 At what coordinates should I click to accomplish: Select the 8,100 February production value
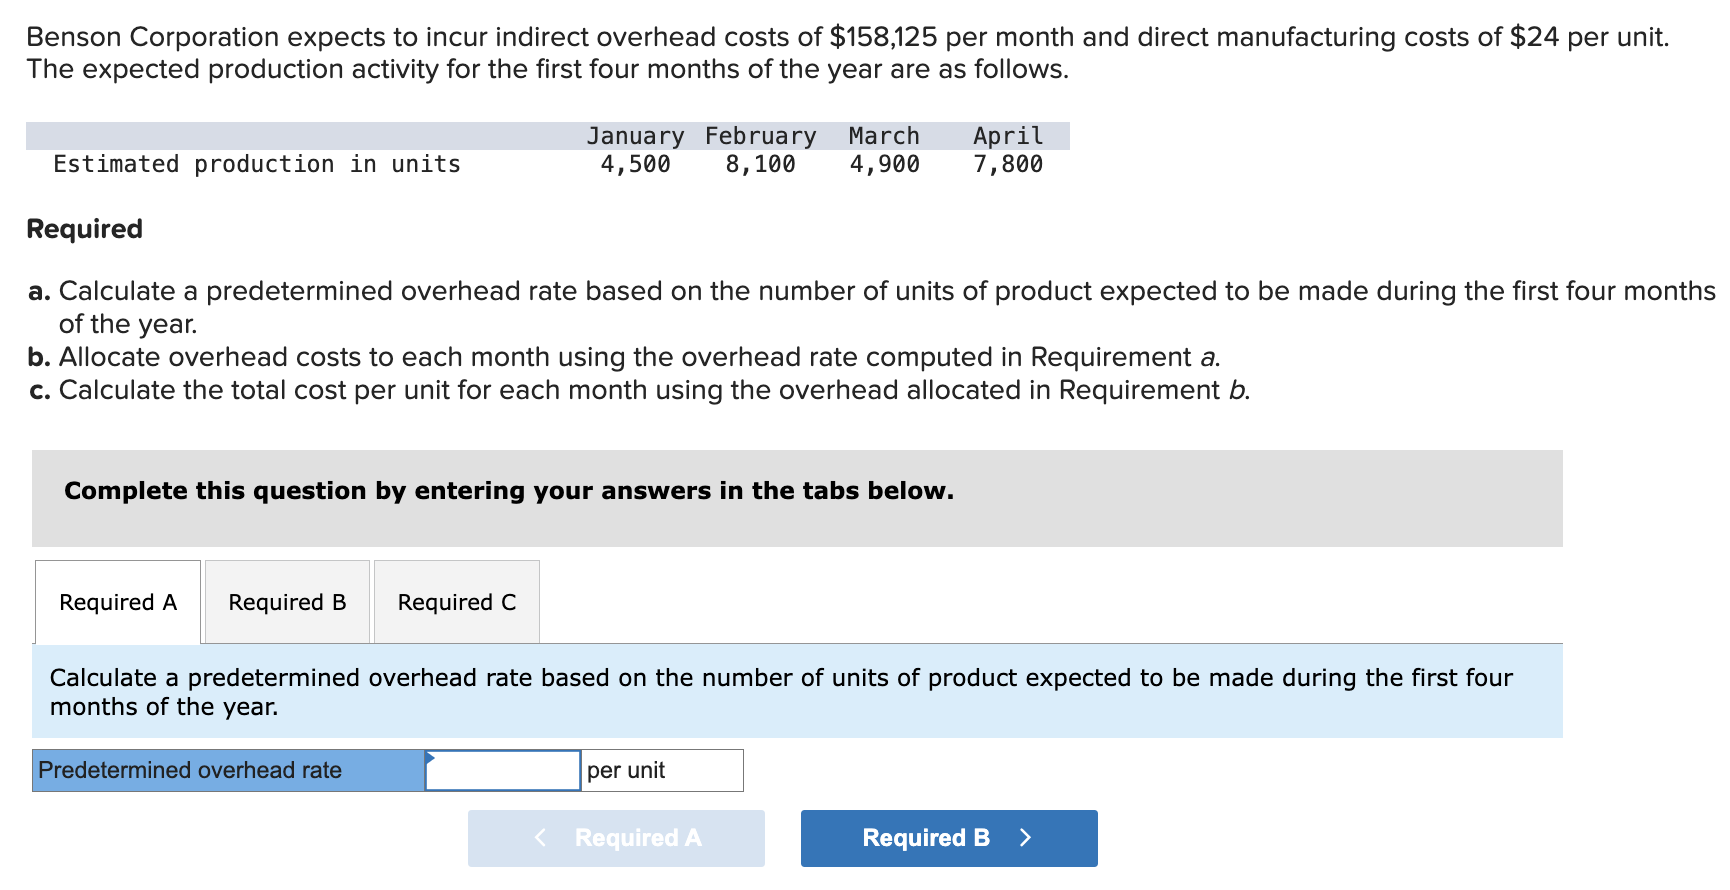[760, 164]
